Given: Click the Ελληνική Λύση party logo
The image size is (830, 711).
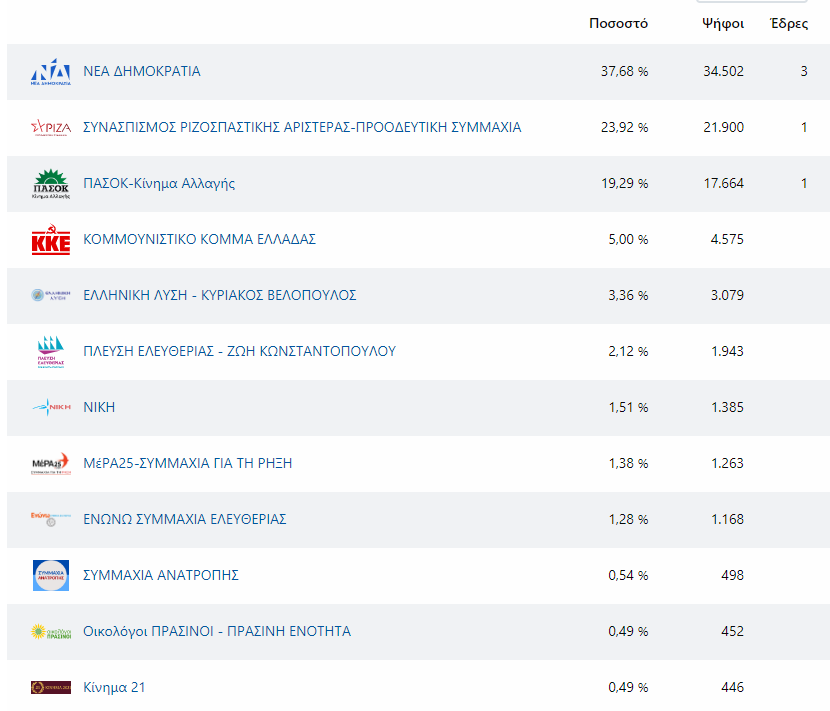Looking at the screenshot, I should click(51, 296).
